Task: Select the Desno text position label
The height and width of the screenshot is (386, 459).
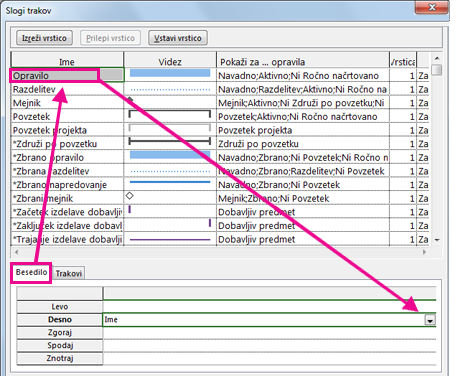Action: (x=60, y=320)
